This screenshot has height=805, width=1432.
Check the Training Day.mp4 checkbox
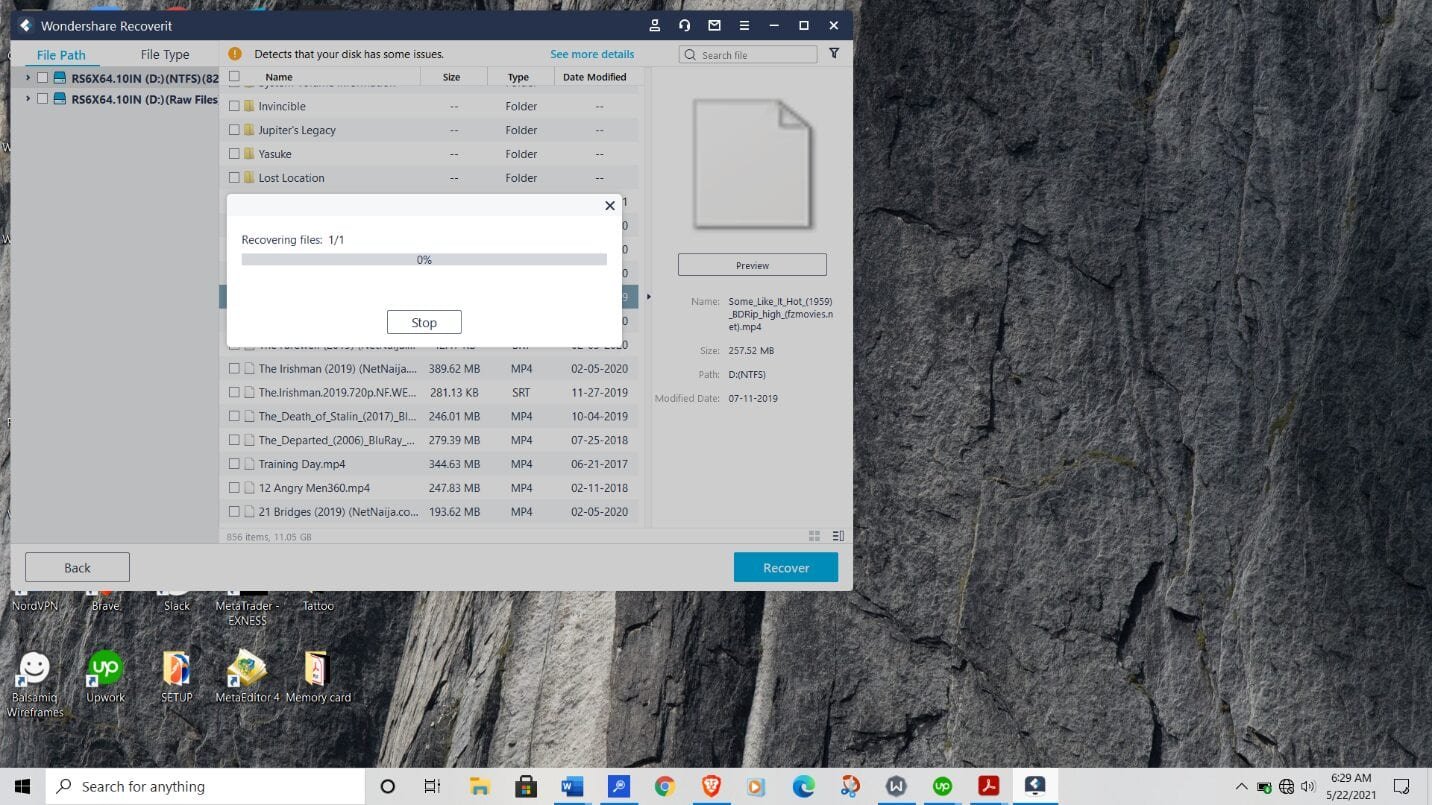234,464
